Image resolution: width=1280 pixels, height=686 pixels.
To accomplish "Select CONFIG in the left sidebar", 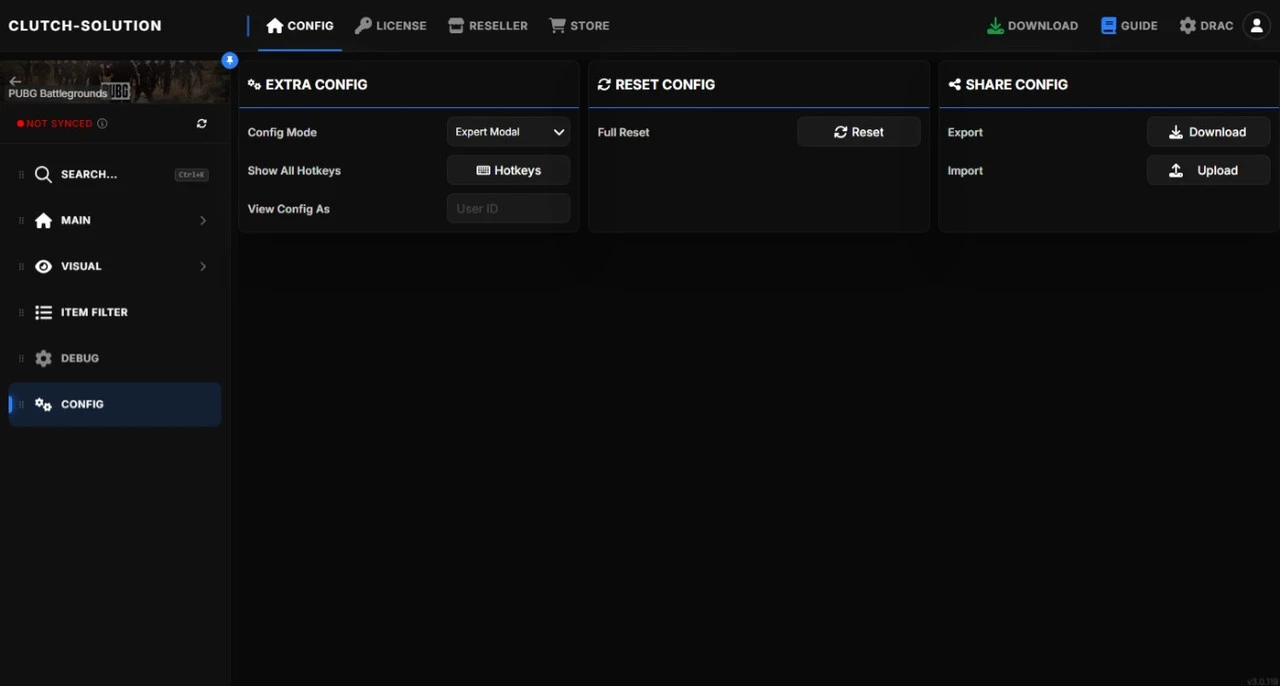I will pyautogui.click(x=115, y=404).
